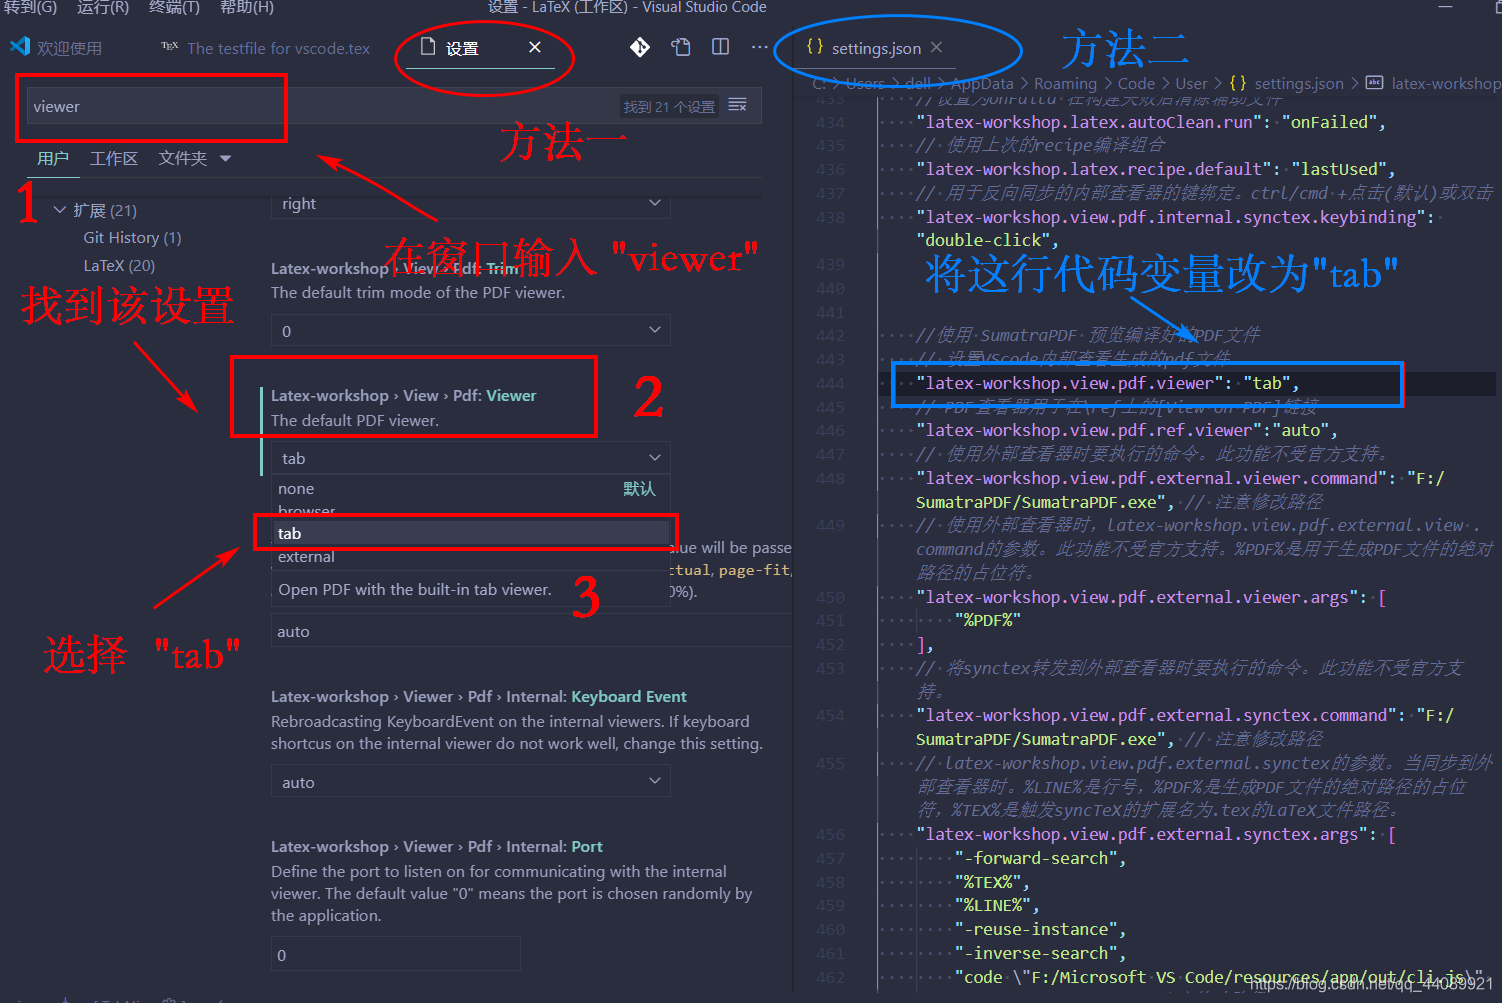Click the VS Code logo on 欢迎使用 tab
Viewport: 1502px width, 1003px height.
pyautogui.click(x=19, y=46)
